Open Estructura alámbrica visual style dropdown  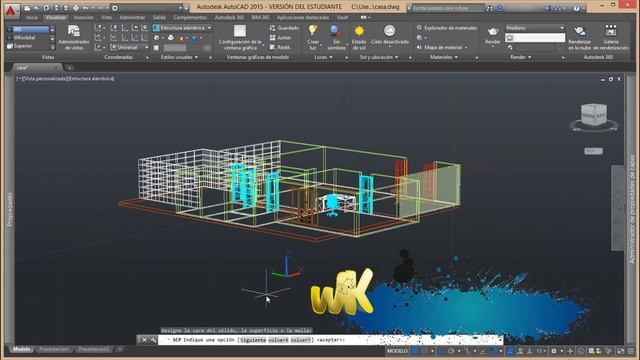[x=182, y=28]
